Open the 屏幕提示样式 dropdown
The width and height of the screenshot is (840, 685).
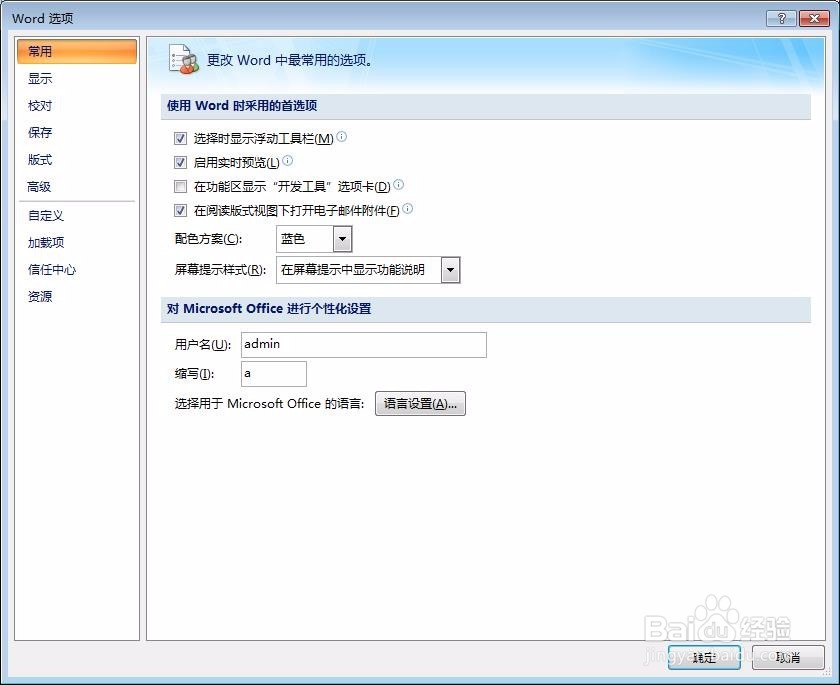[x=450, y=270]
